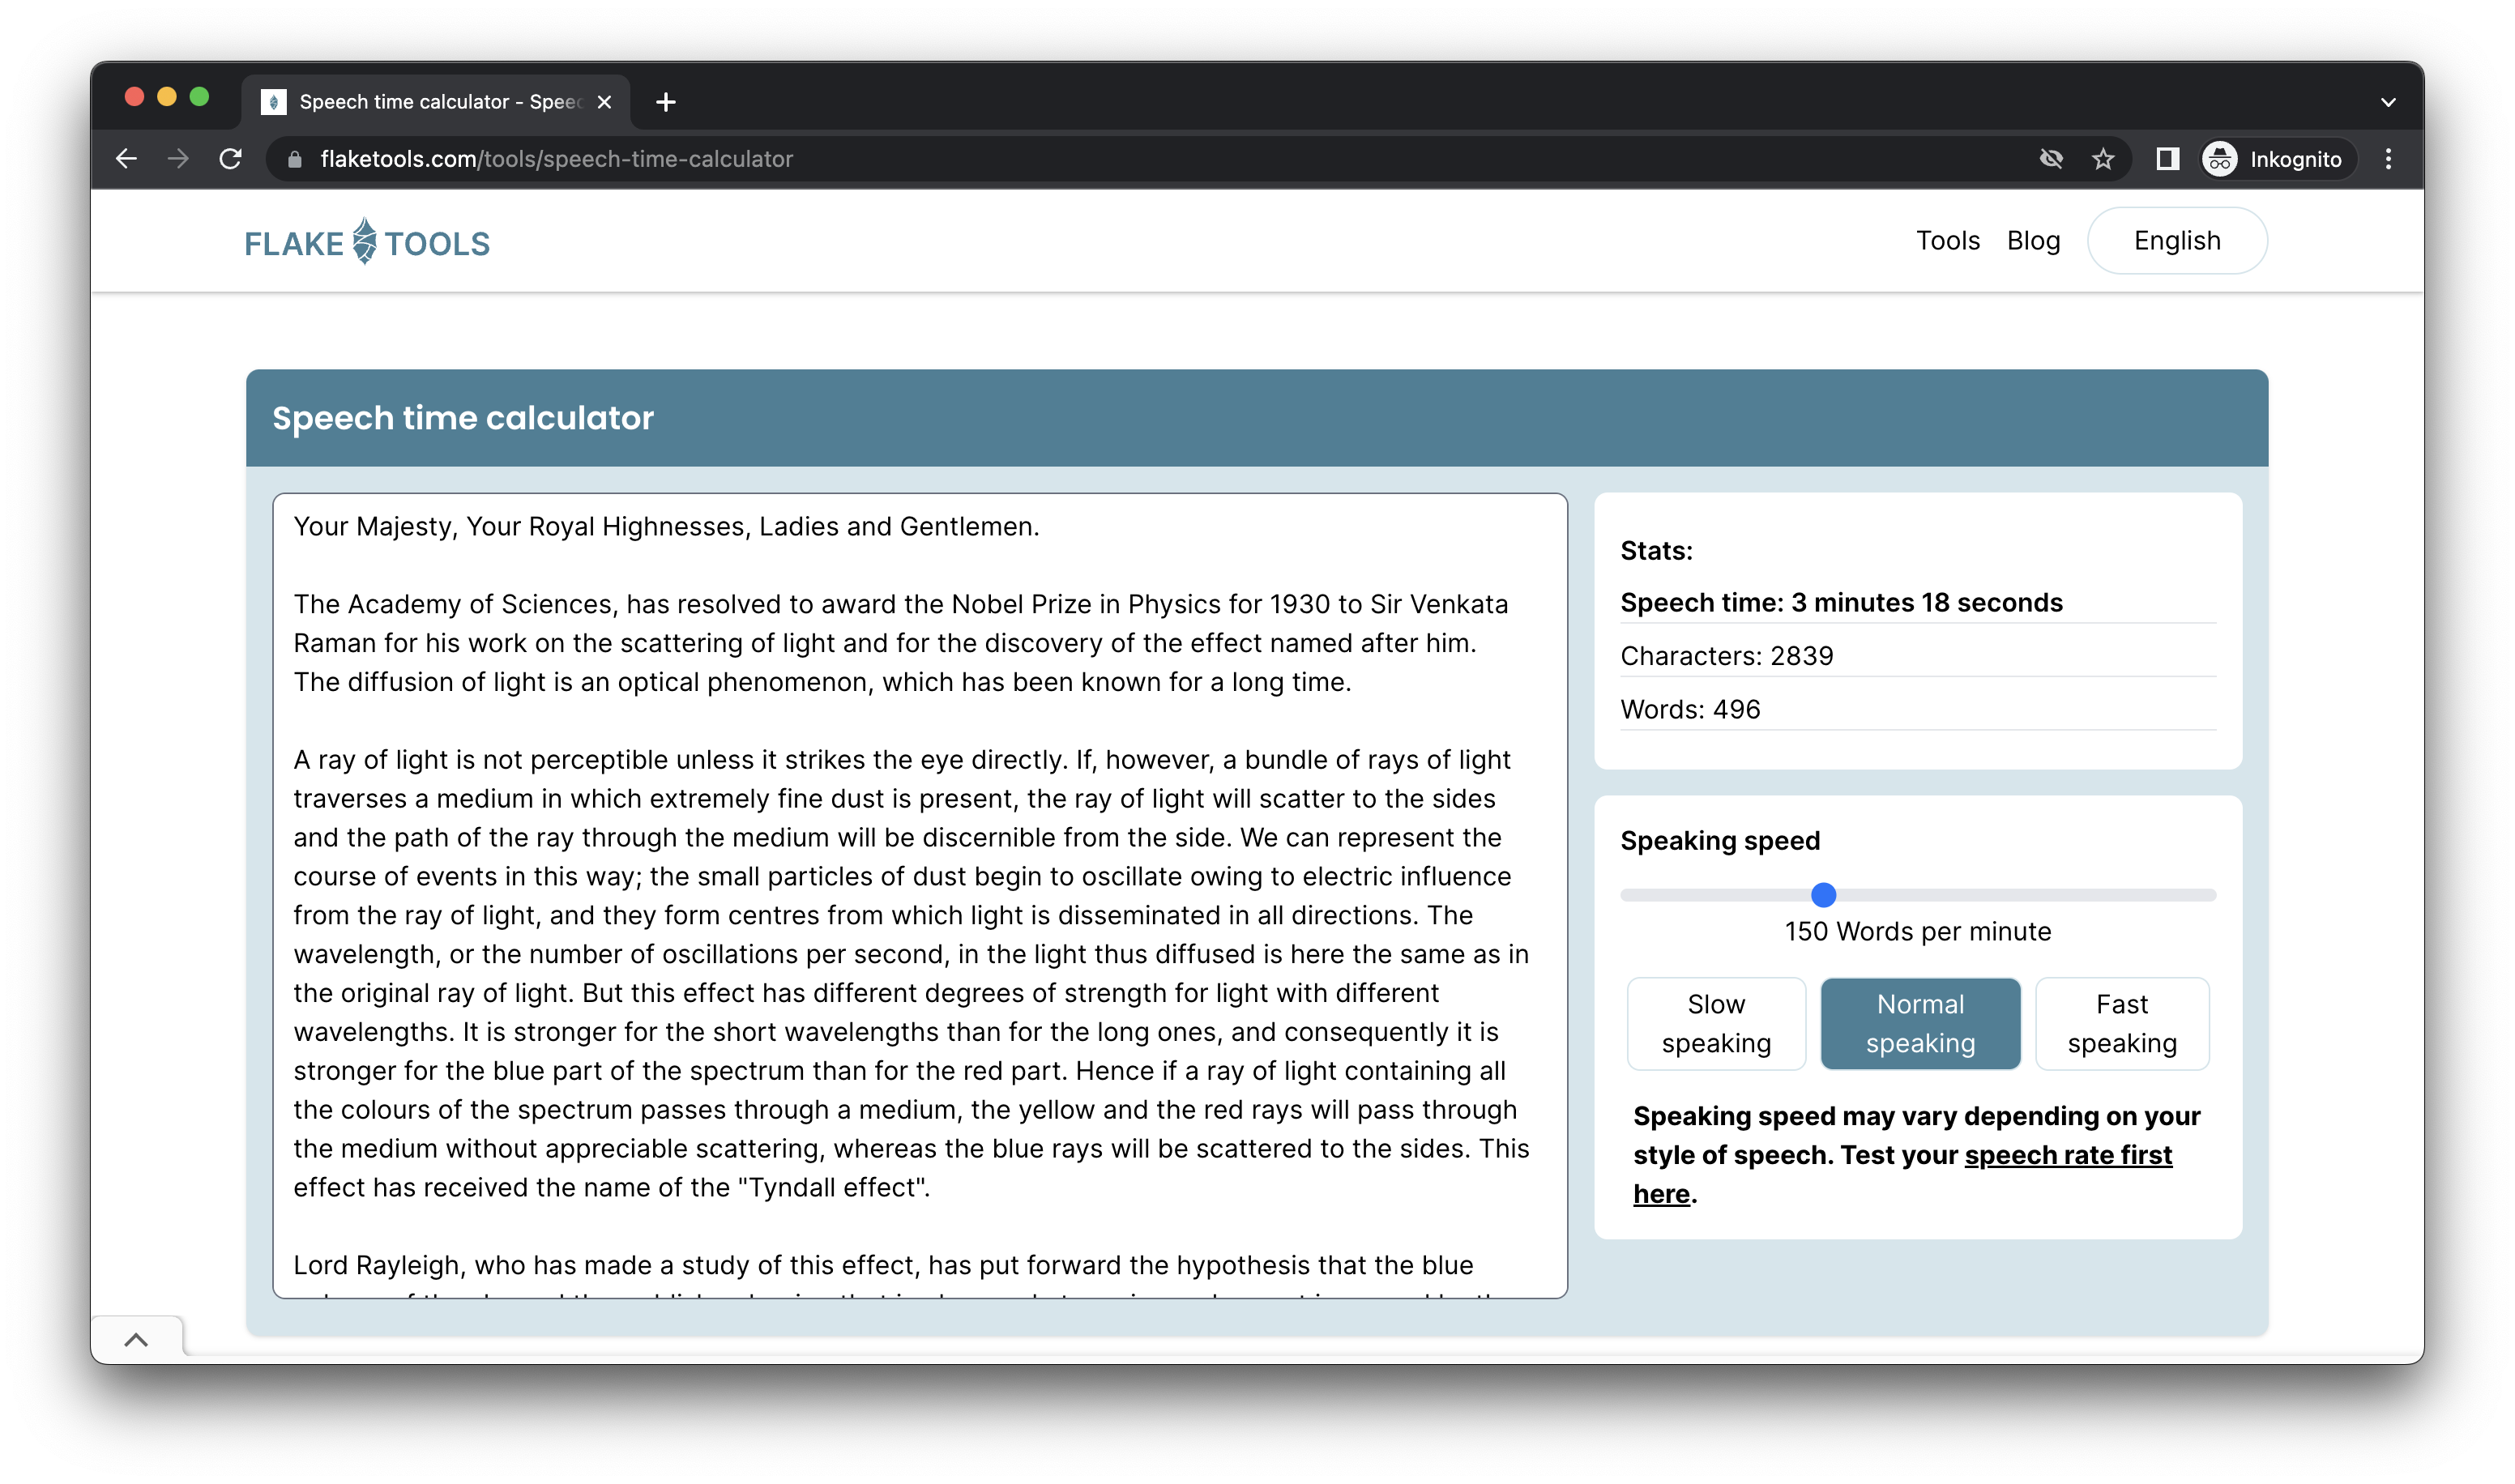The image size is (2515, 1484).
Task: Click the 'Speaking speed' heading
Action: click(1720, 841)
